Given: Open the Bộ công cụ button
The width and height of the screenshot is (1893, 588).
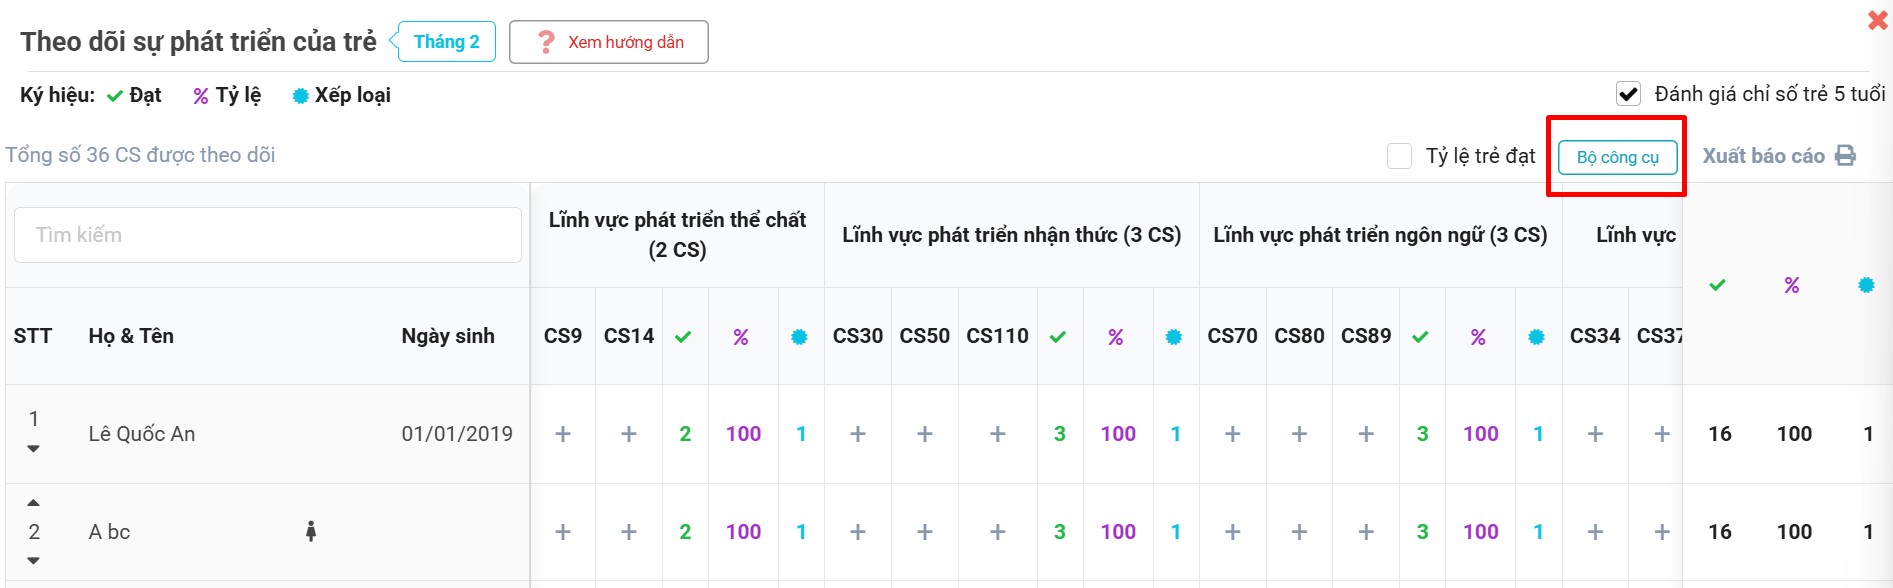Looking at the screenshot, I should pos(1617,157).
